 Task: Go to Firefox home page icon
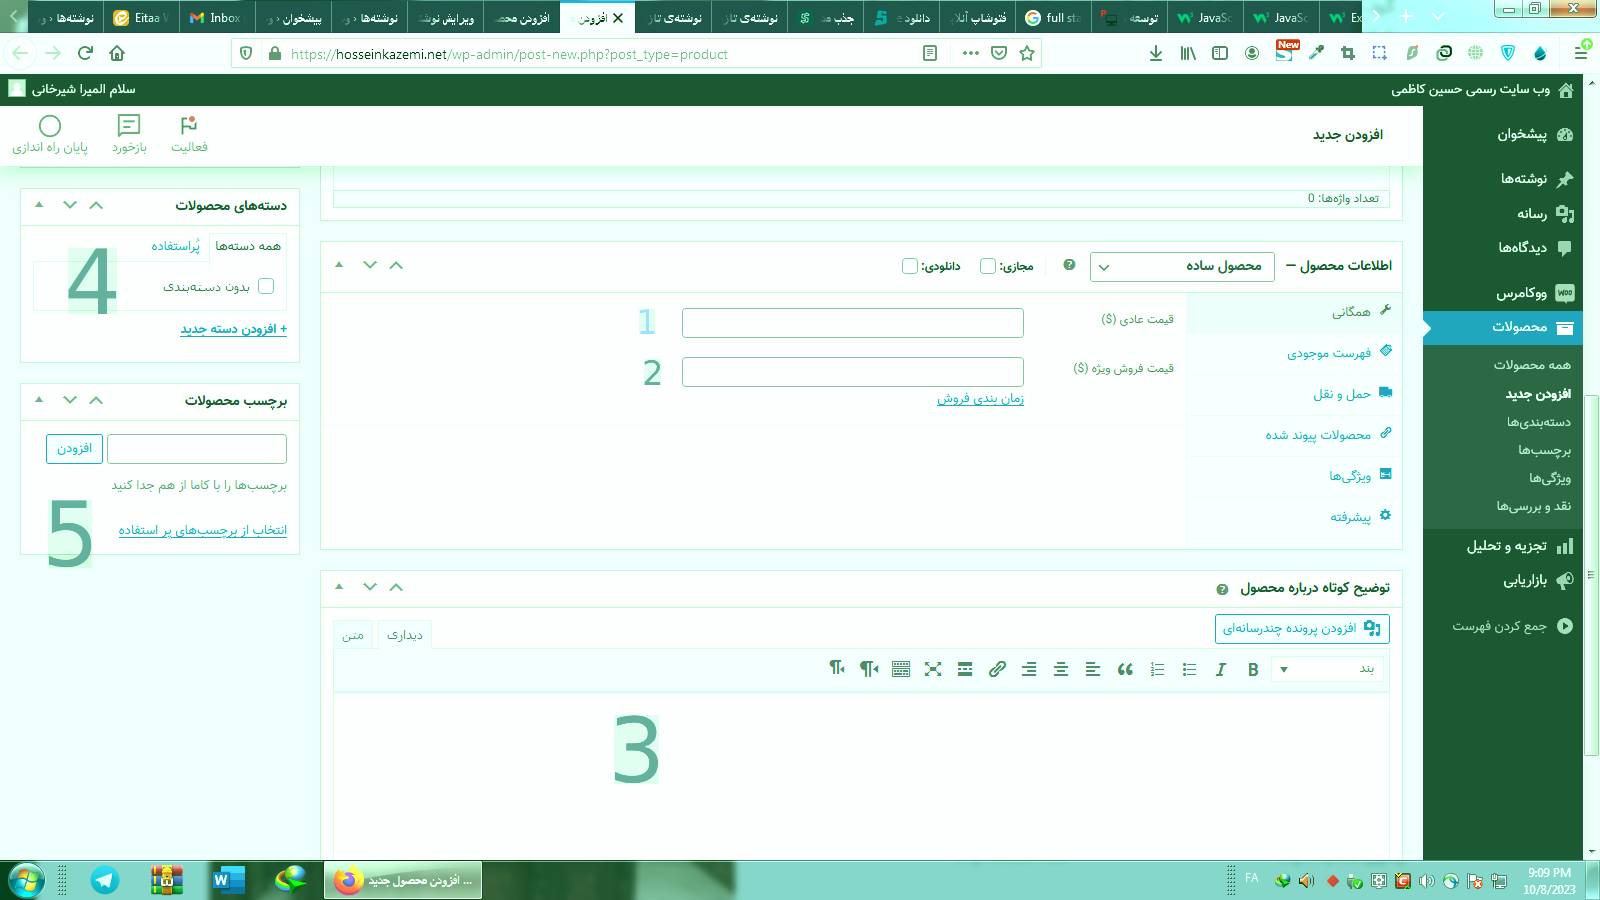[x=117, y=53]
